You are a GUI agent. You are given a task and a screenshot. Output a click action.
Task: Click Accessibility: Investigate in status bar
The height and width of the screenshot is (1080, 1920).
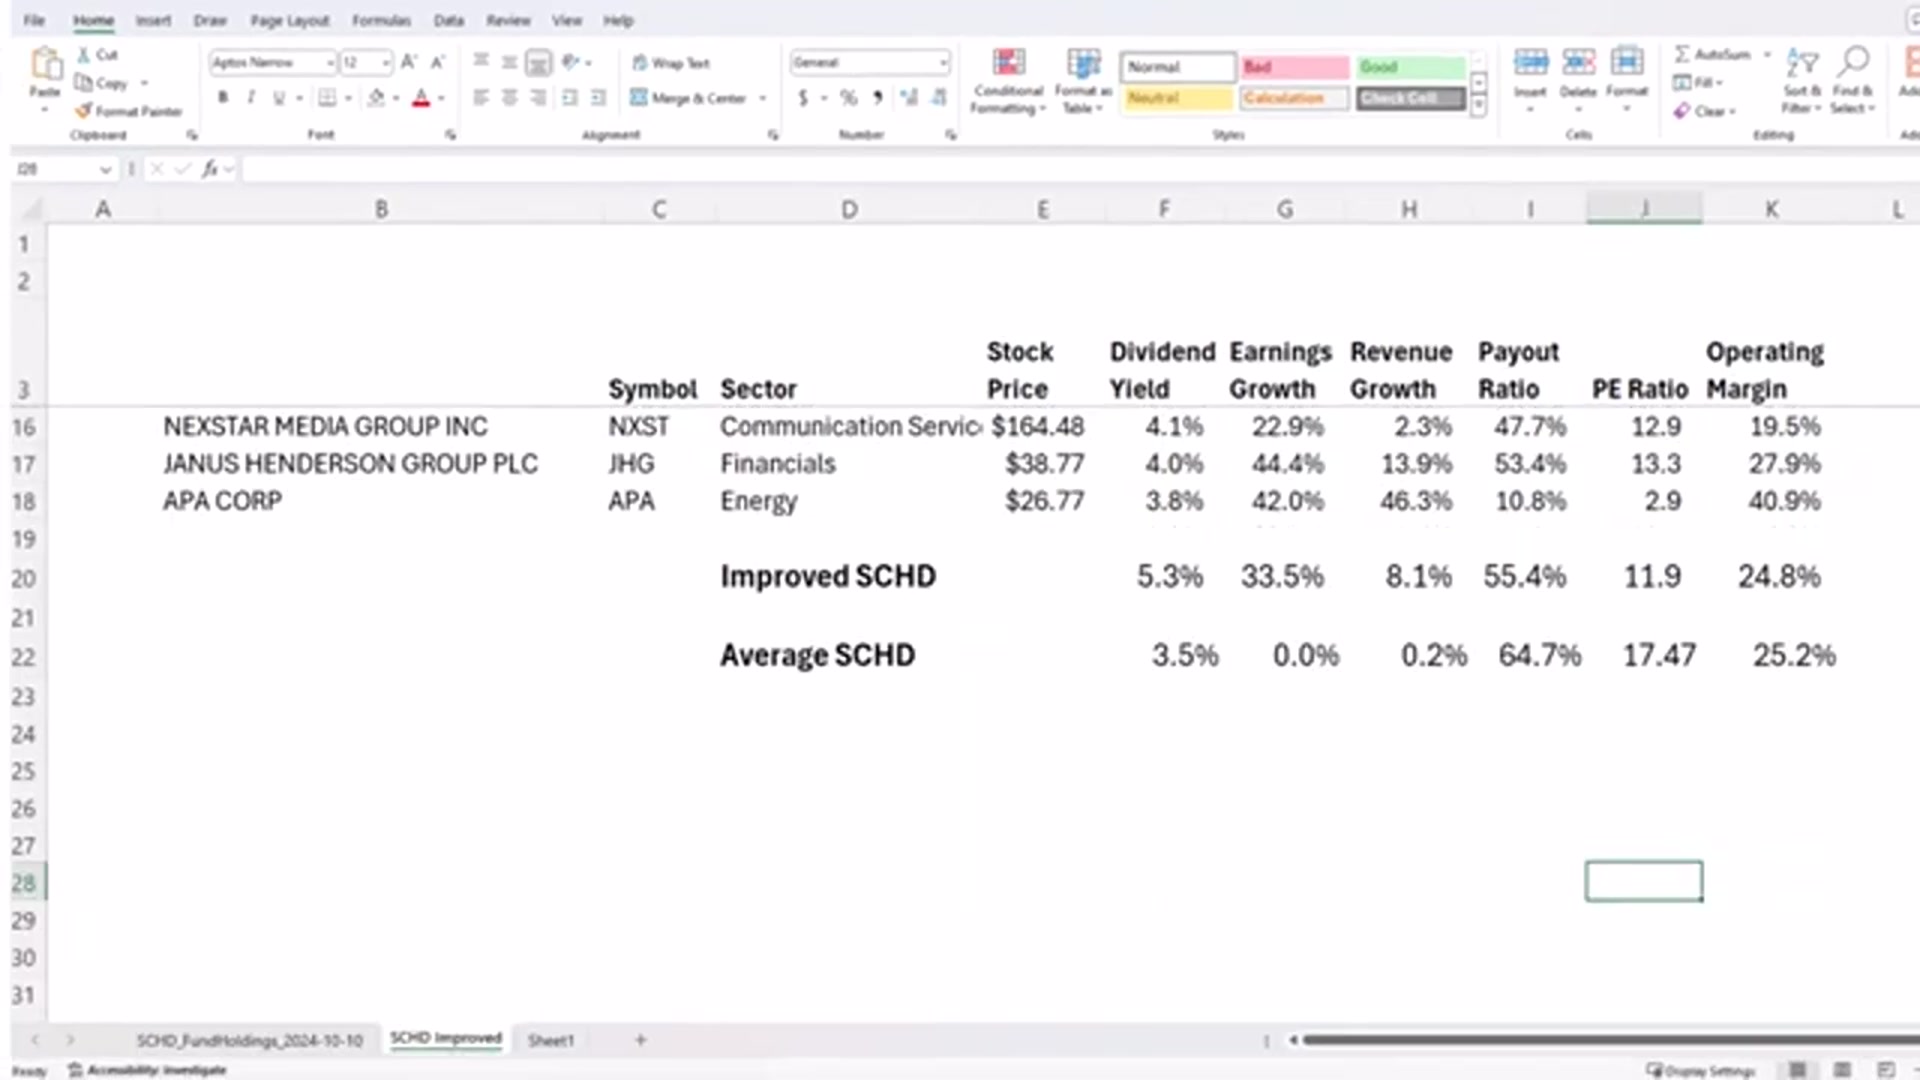coord(148,1070)
